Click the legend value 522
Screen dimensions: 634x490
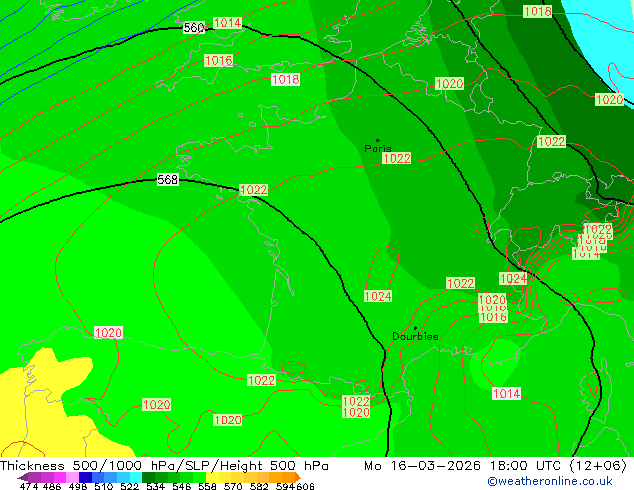pos(129,486)
